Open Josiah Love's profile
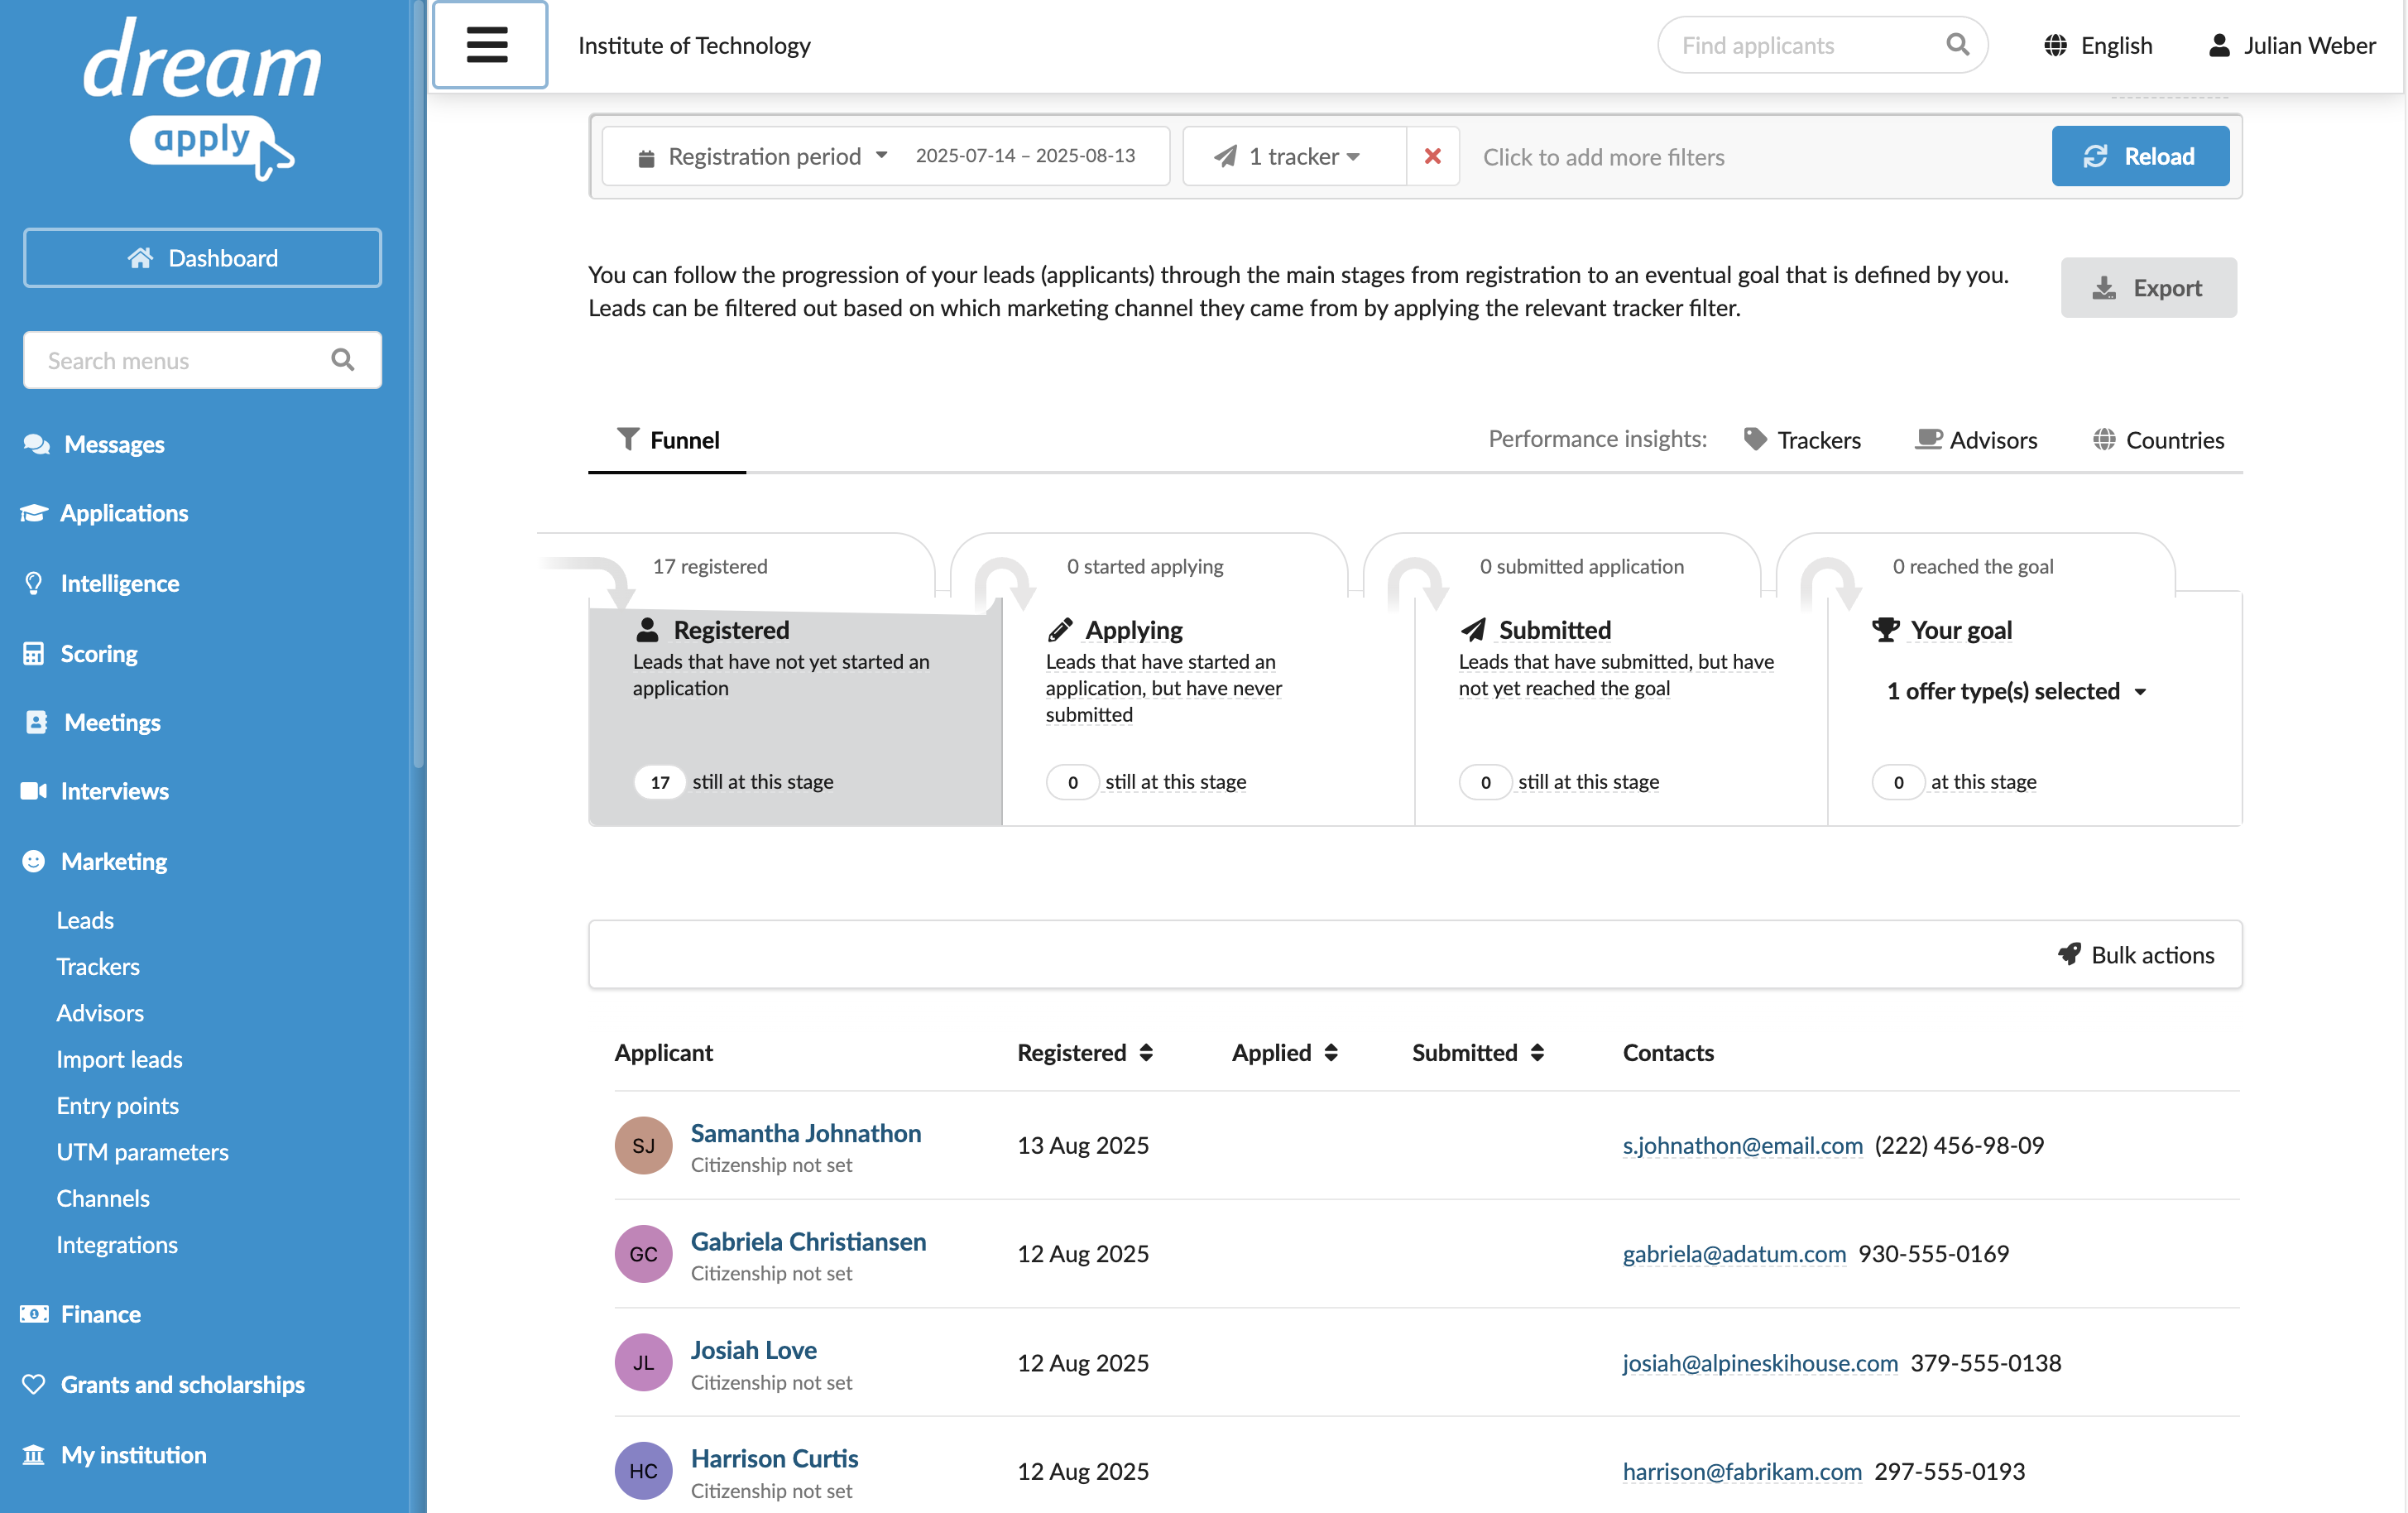The image size is (2408, 1513). pos(753,1350)
